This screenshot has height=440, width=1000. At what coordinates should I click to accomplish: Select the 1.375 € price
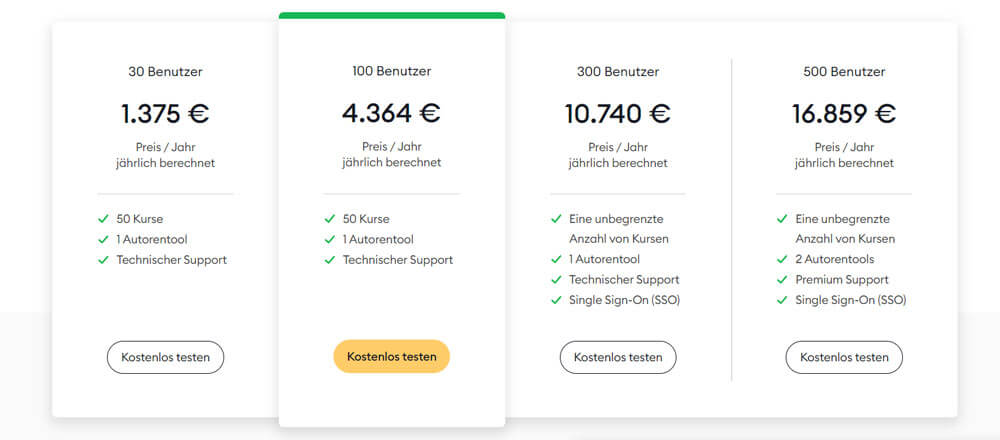pos(165,114)
